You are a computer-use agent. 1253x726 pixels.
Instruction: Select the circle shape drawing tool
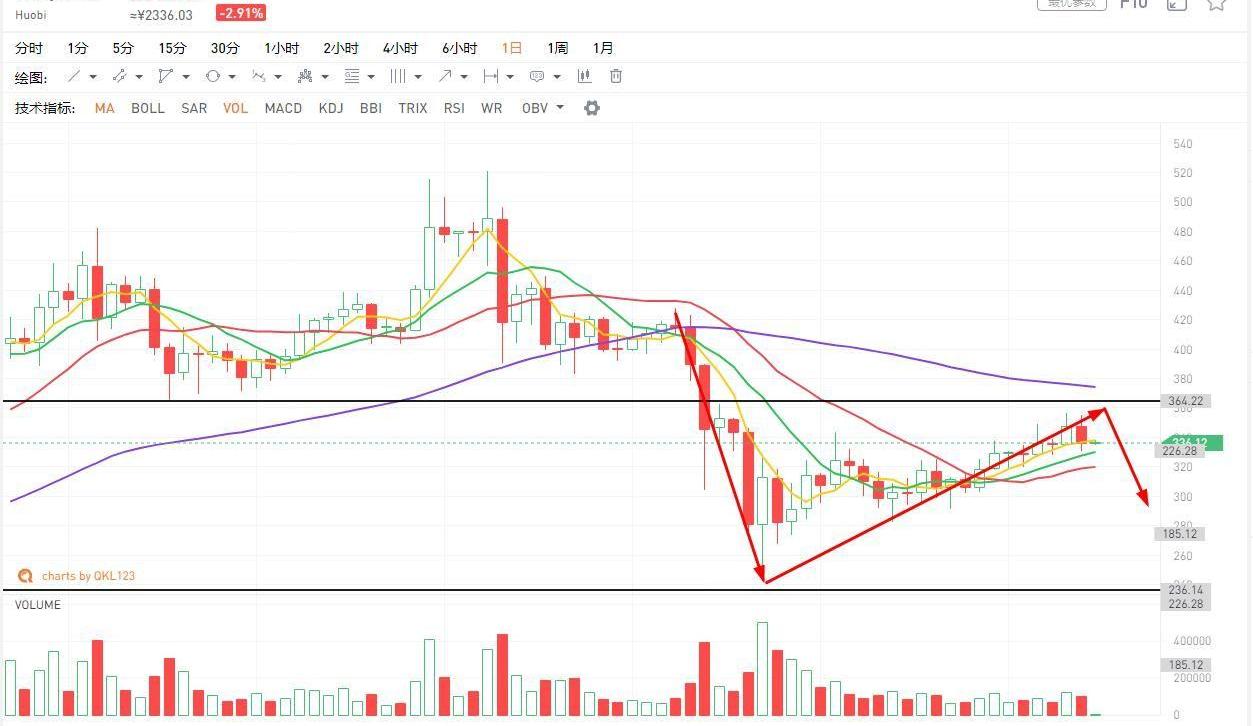click(x=213, y=77)
